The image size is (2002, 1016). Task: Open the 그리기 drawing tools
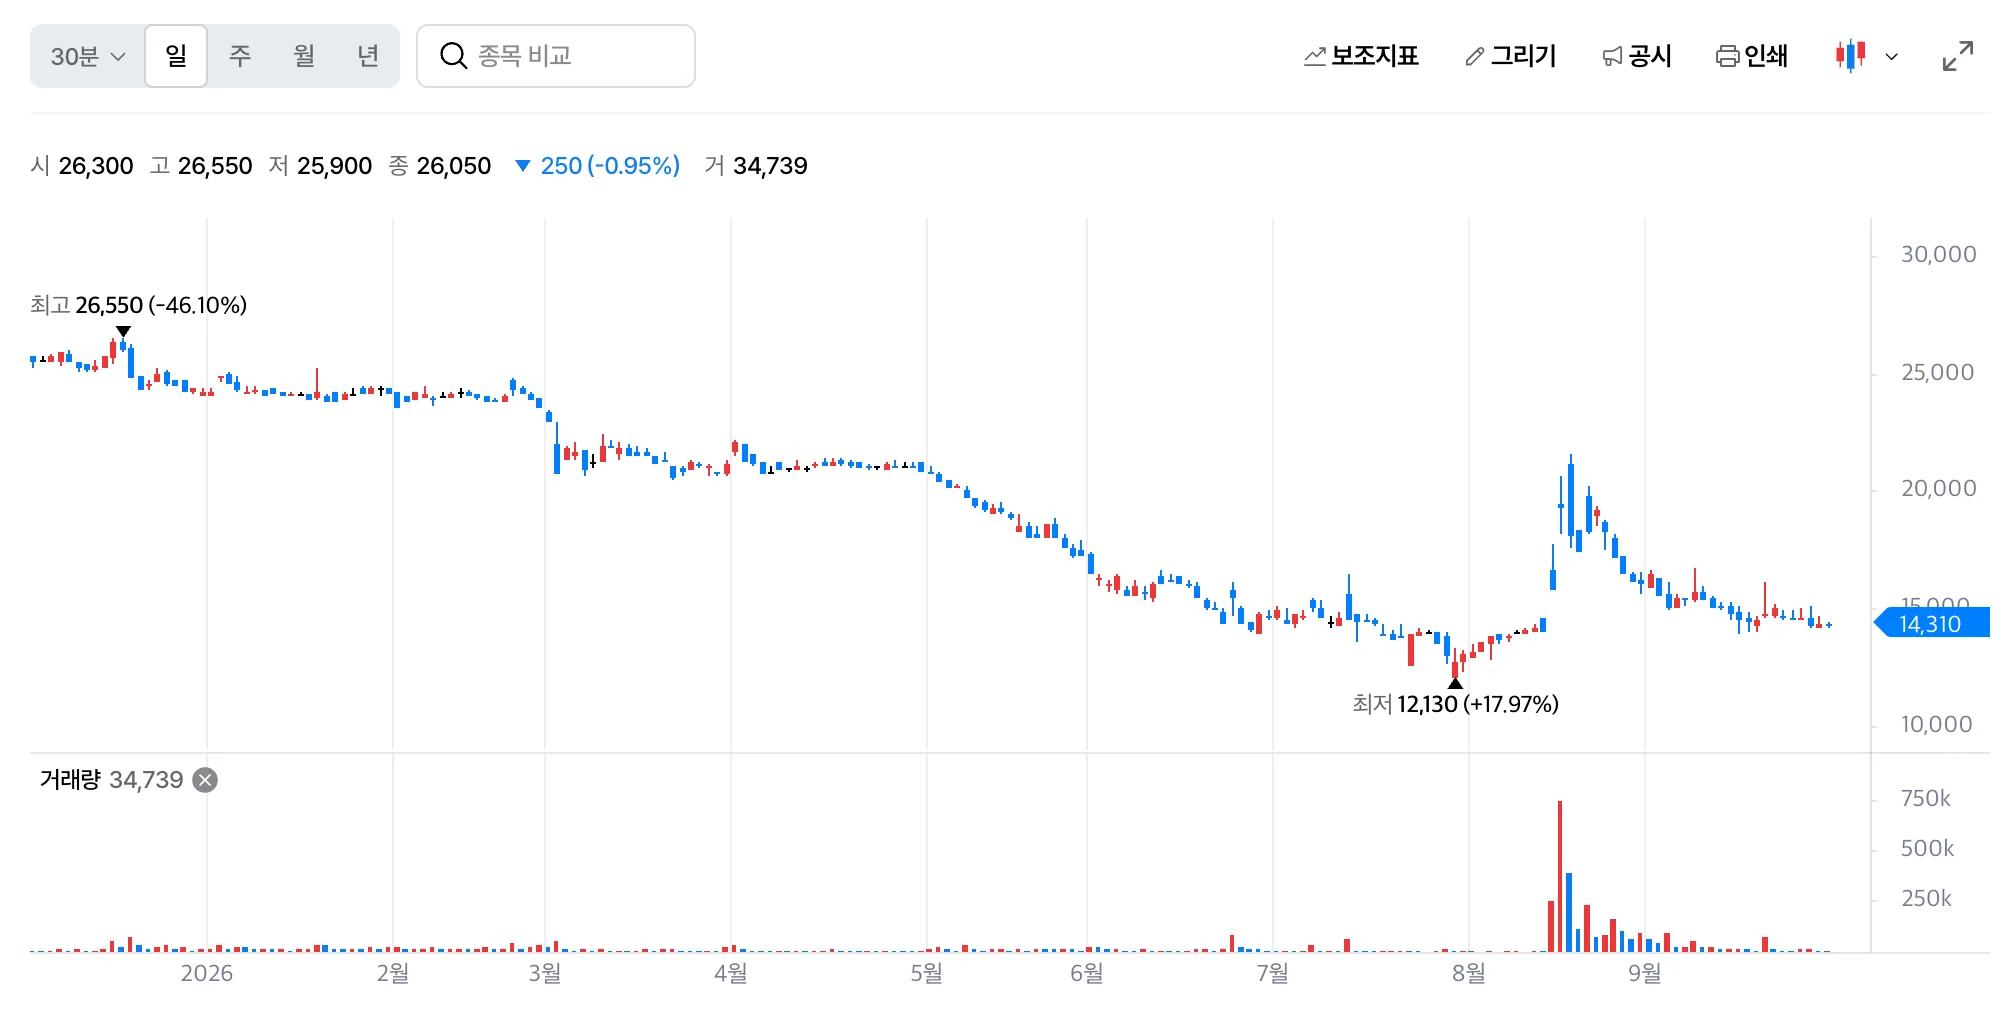1510,56
